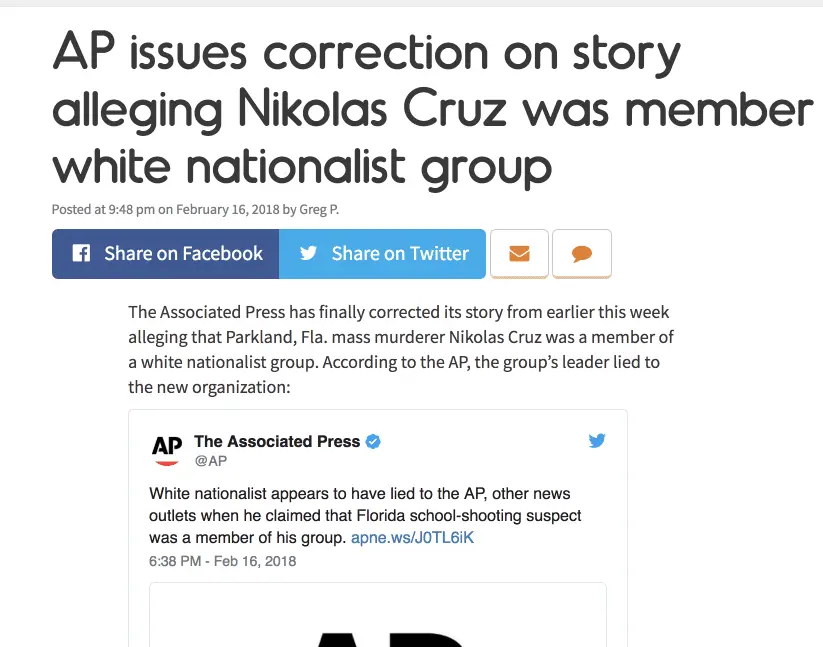Follow the apne.ws/J0TL6iK link
Image resolution: width=823 pixels, height=647 pixels.
(x=412, y=538)
